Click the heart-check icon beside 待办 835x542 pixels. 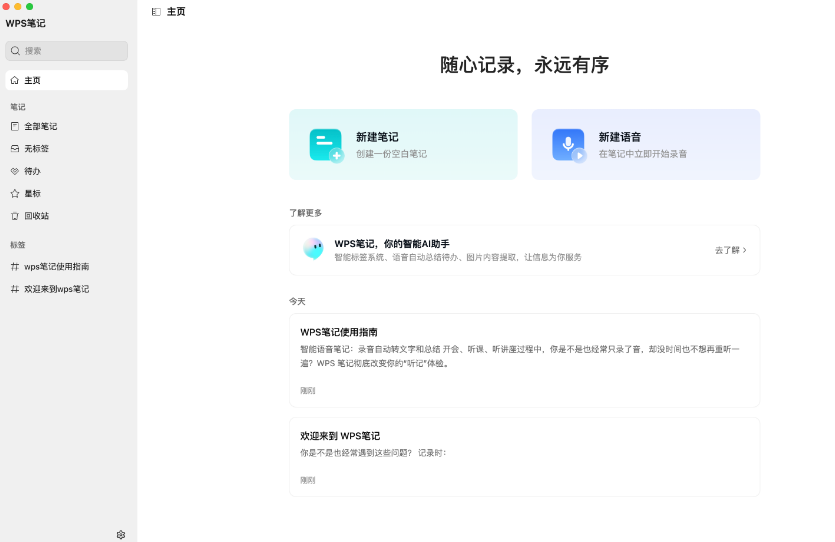pos(15,171)
